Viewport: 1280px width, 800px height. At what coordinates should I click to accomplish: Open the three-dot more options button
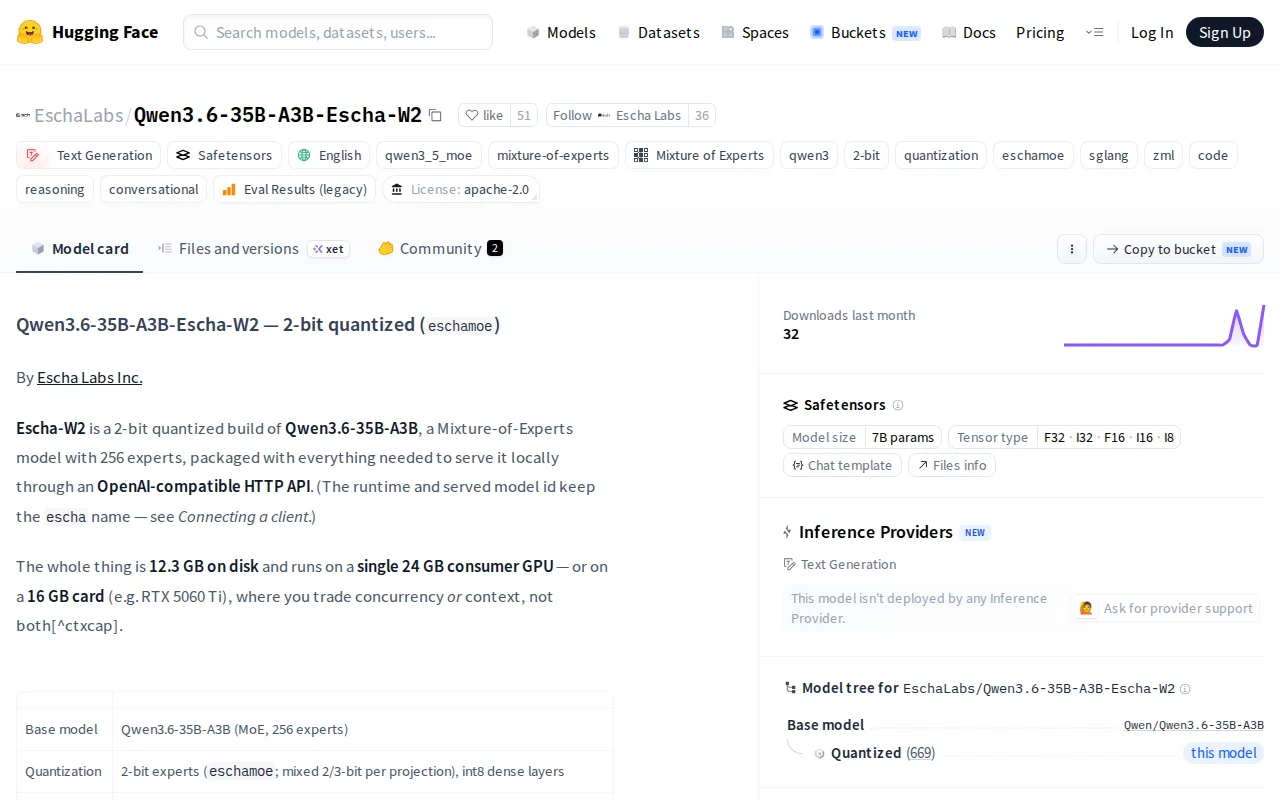1072,249
